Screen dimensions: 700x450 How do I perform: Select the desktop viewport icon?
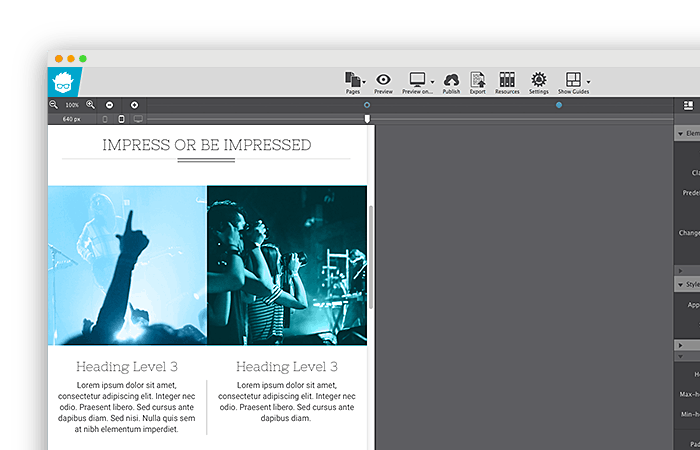(x=138, y=119)
